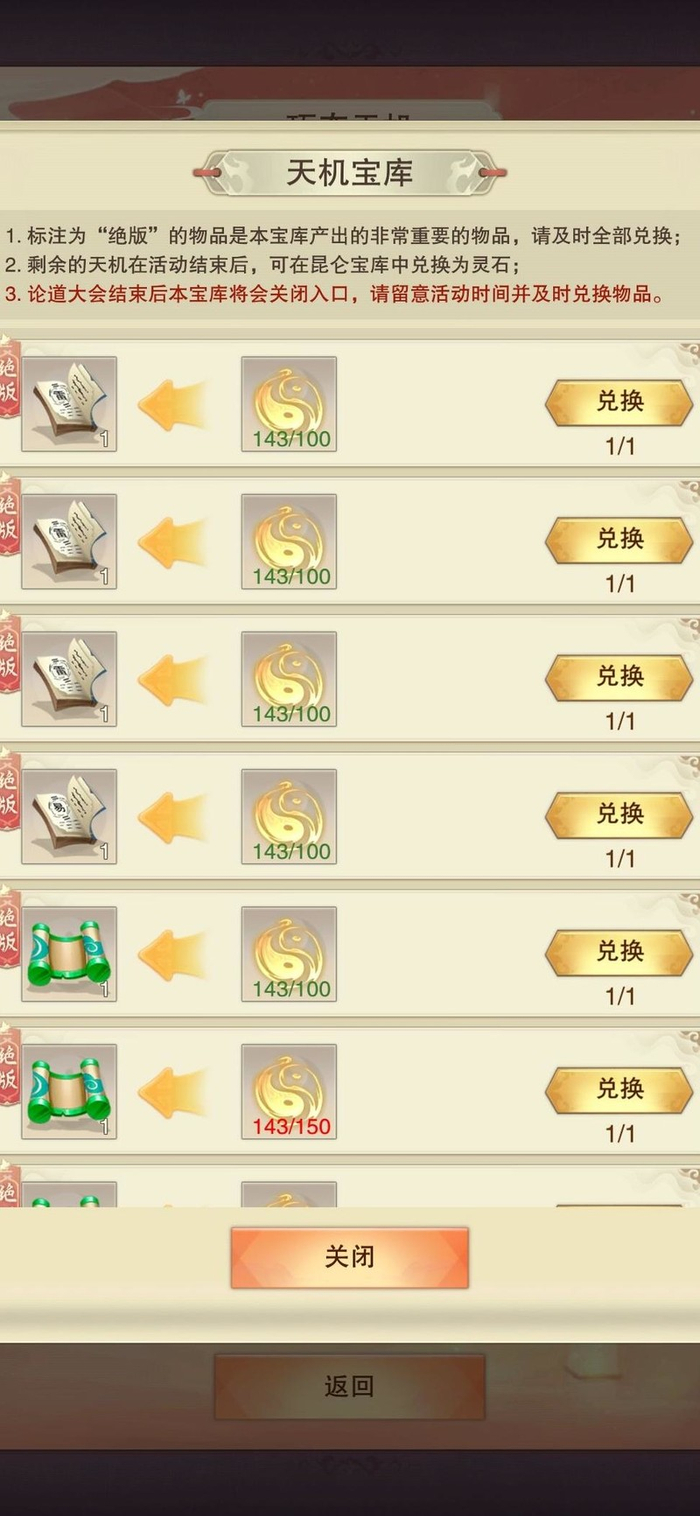The width and height of the screenshot is (700, 1516).
Task: Exchange the second row's book with 兑换
Action: (x=619, y=540)
